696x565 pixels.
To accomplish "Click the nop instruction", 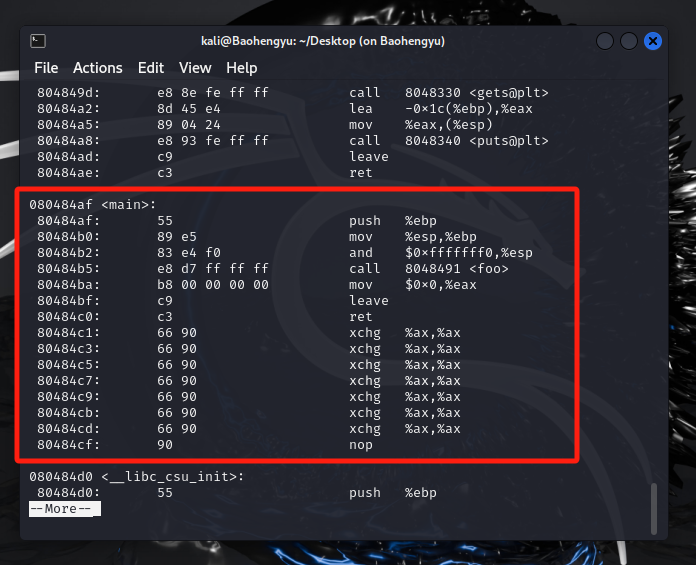I will (361, 445).
